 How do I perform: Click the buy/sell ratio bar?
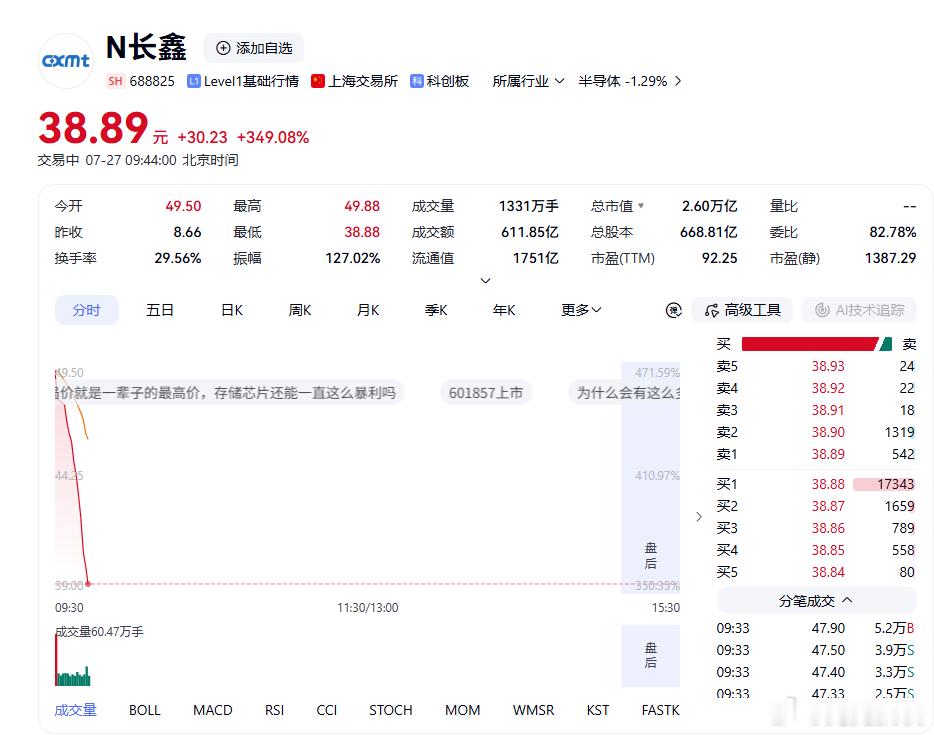pos(817,344)
